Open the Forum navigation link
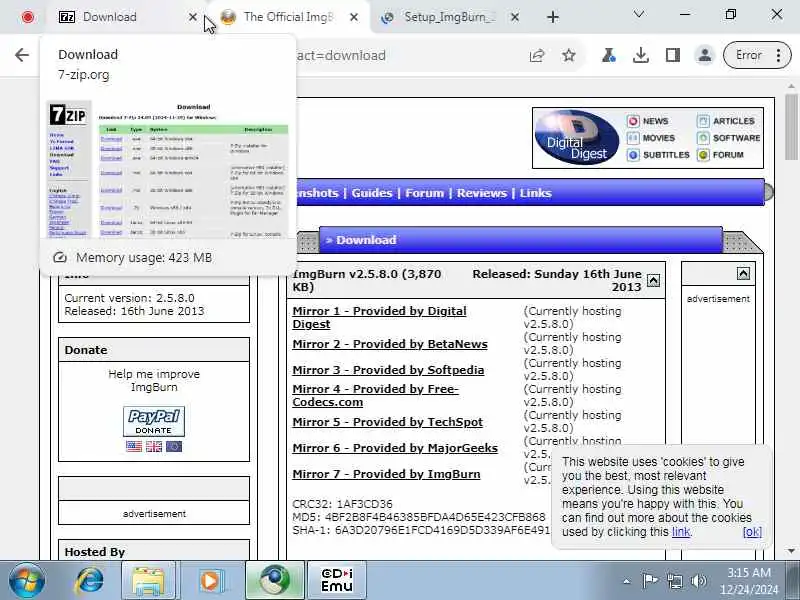800x600 pixels. [x=424, y=193]
